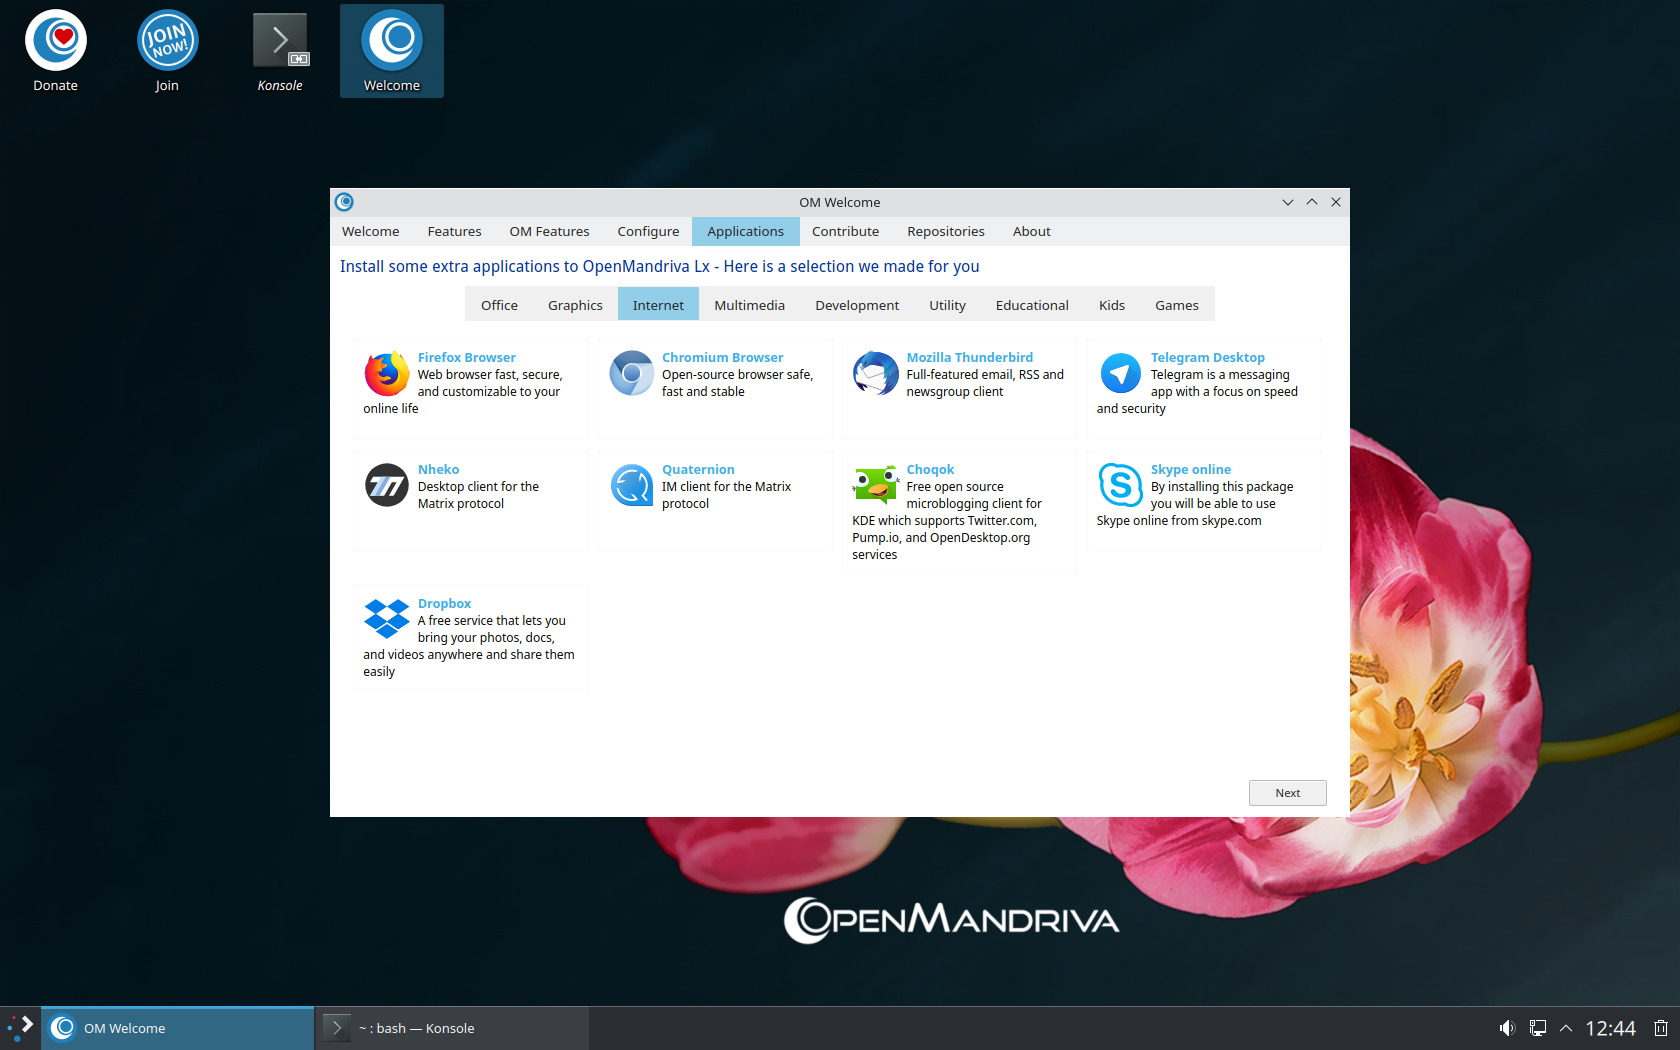Select the Games category
Image resolution: width=1680 pixels, height=1050 pixels.
point(1177,305)
